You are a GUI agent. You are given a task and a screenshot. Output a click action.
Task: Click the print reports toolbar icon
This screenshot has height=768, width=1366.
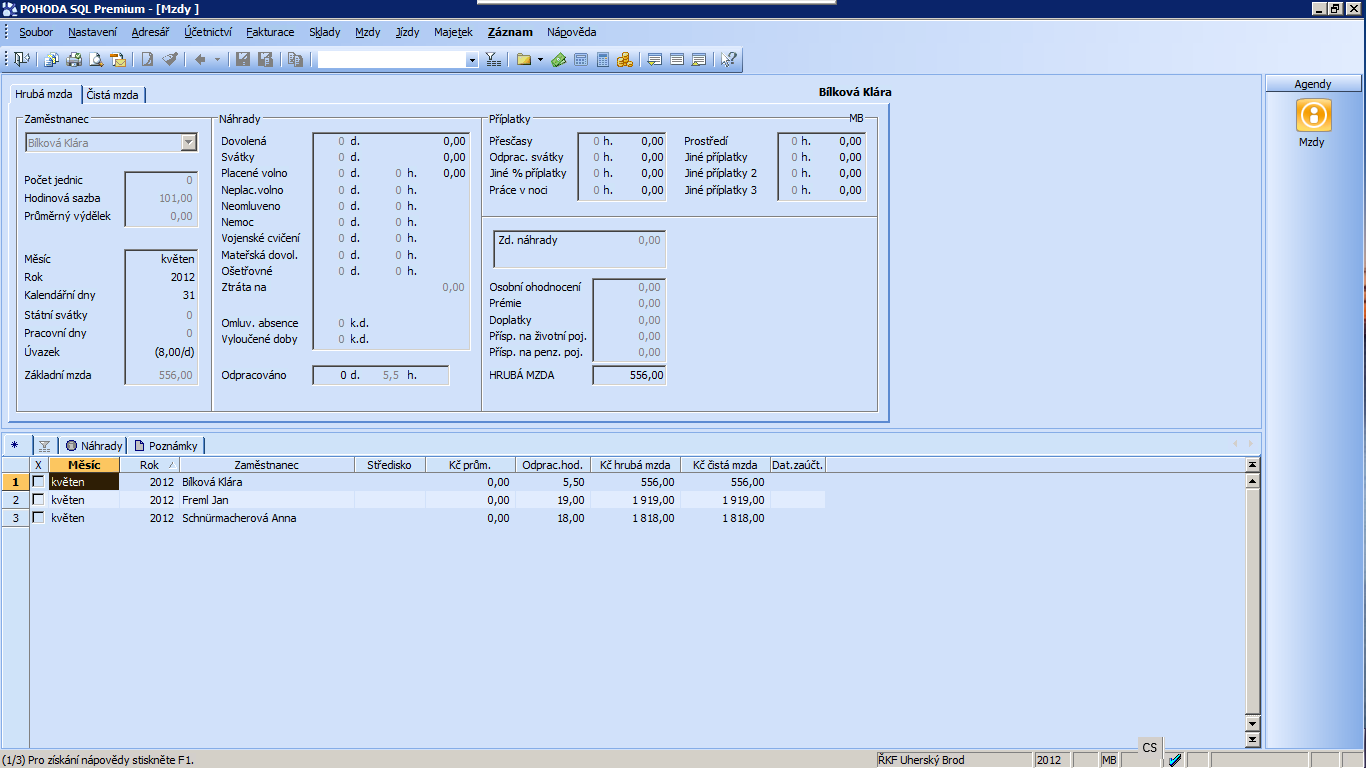pos(52,60)
